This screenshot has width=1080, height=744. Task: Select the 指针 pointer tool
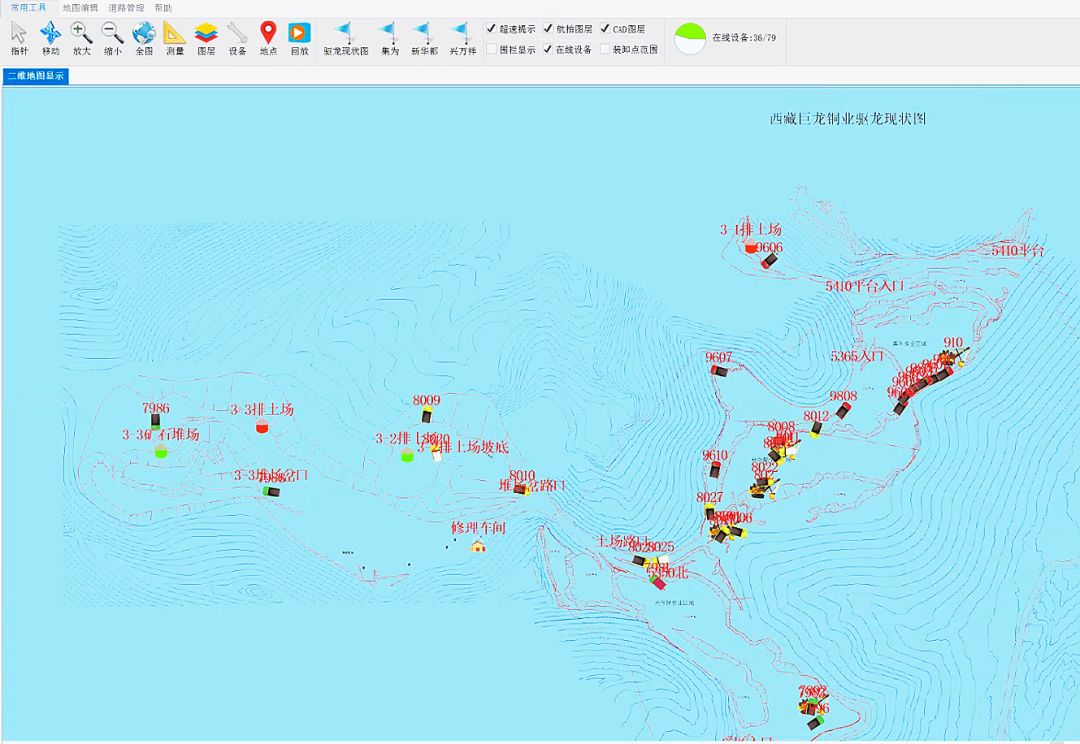tap(19, 39)
